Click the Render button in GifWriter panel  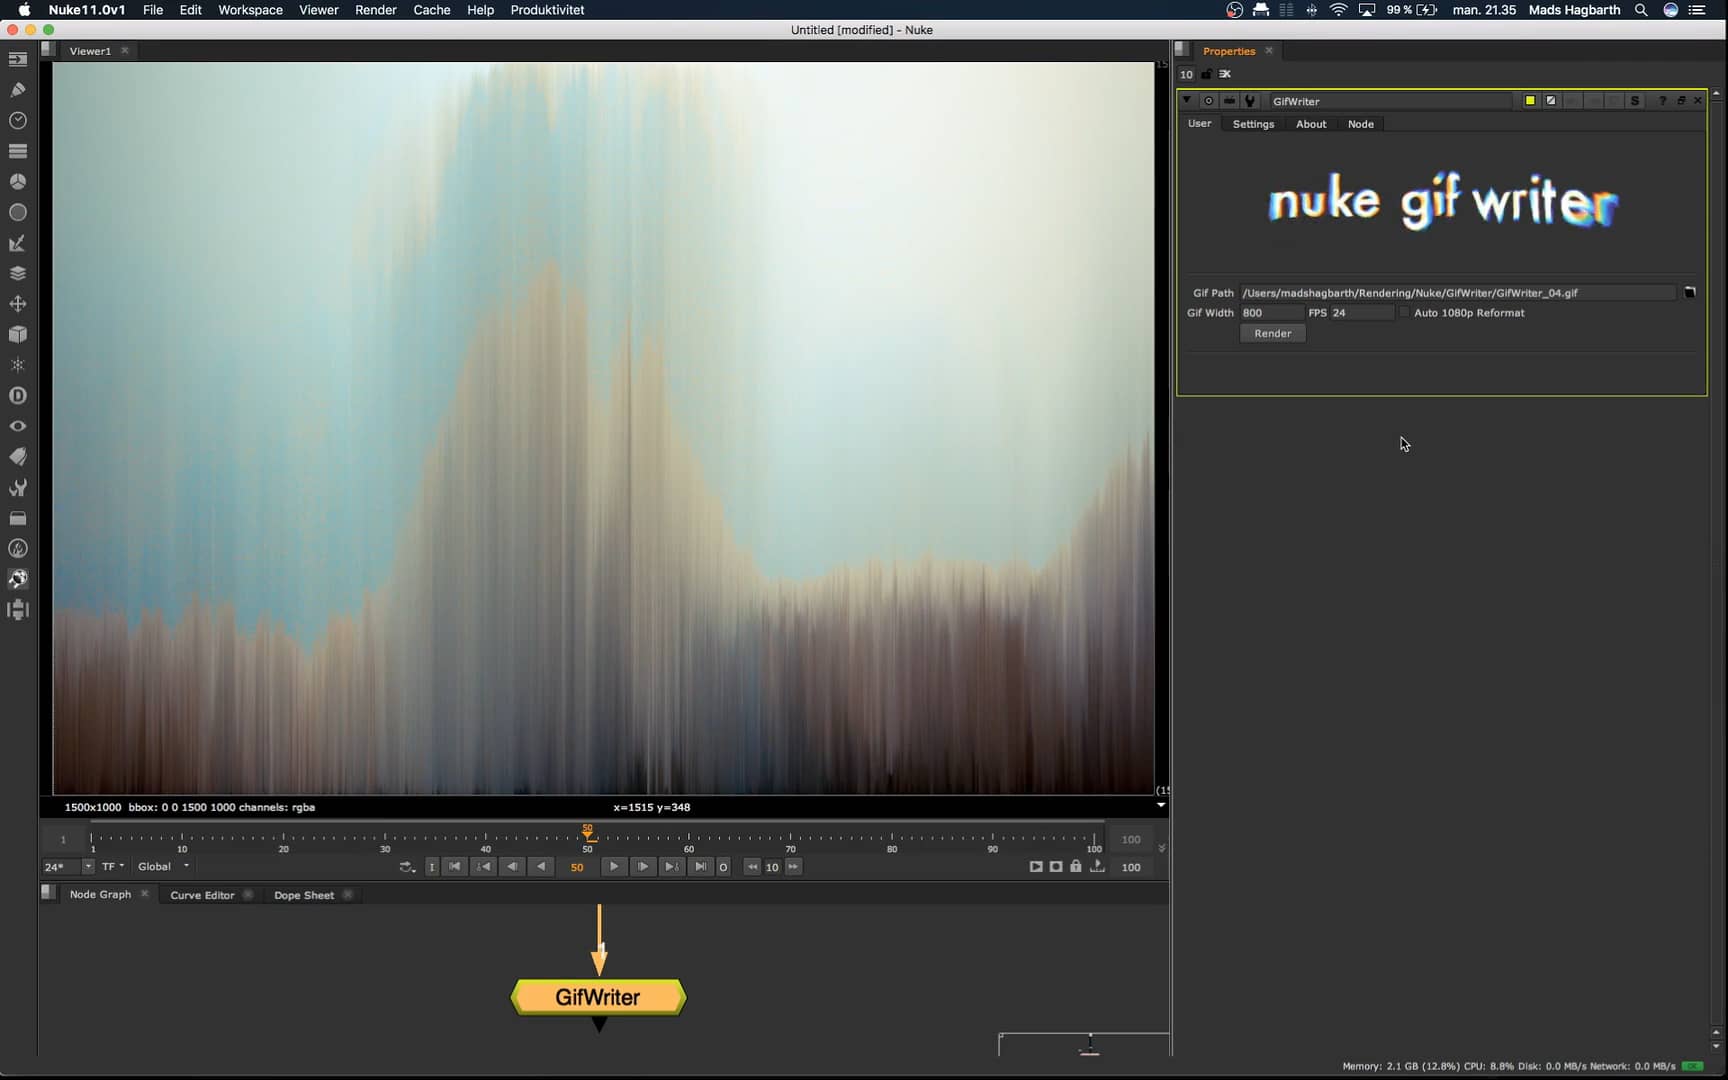pyautogui.click(x=1273, y=333)
